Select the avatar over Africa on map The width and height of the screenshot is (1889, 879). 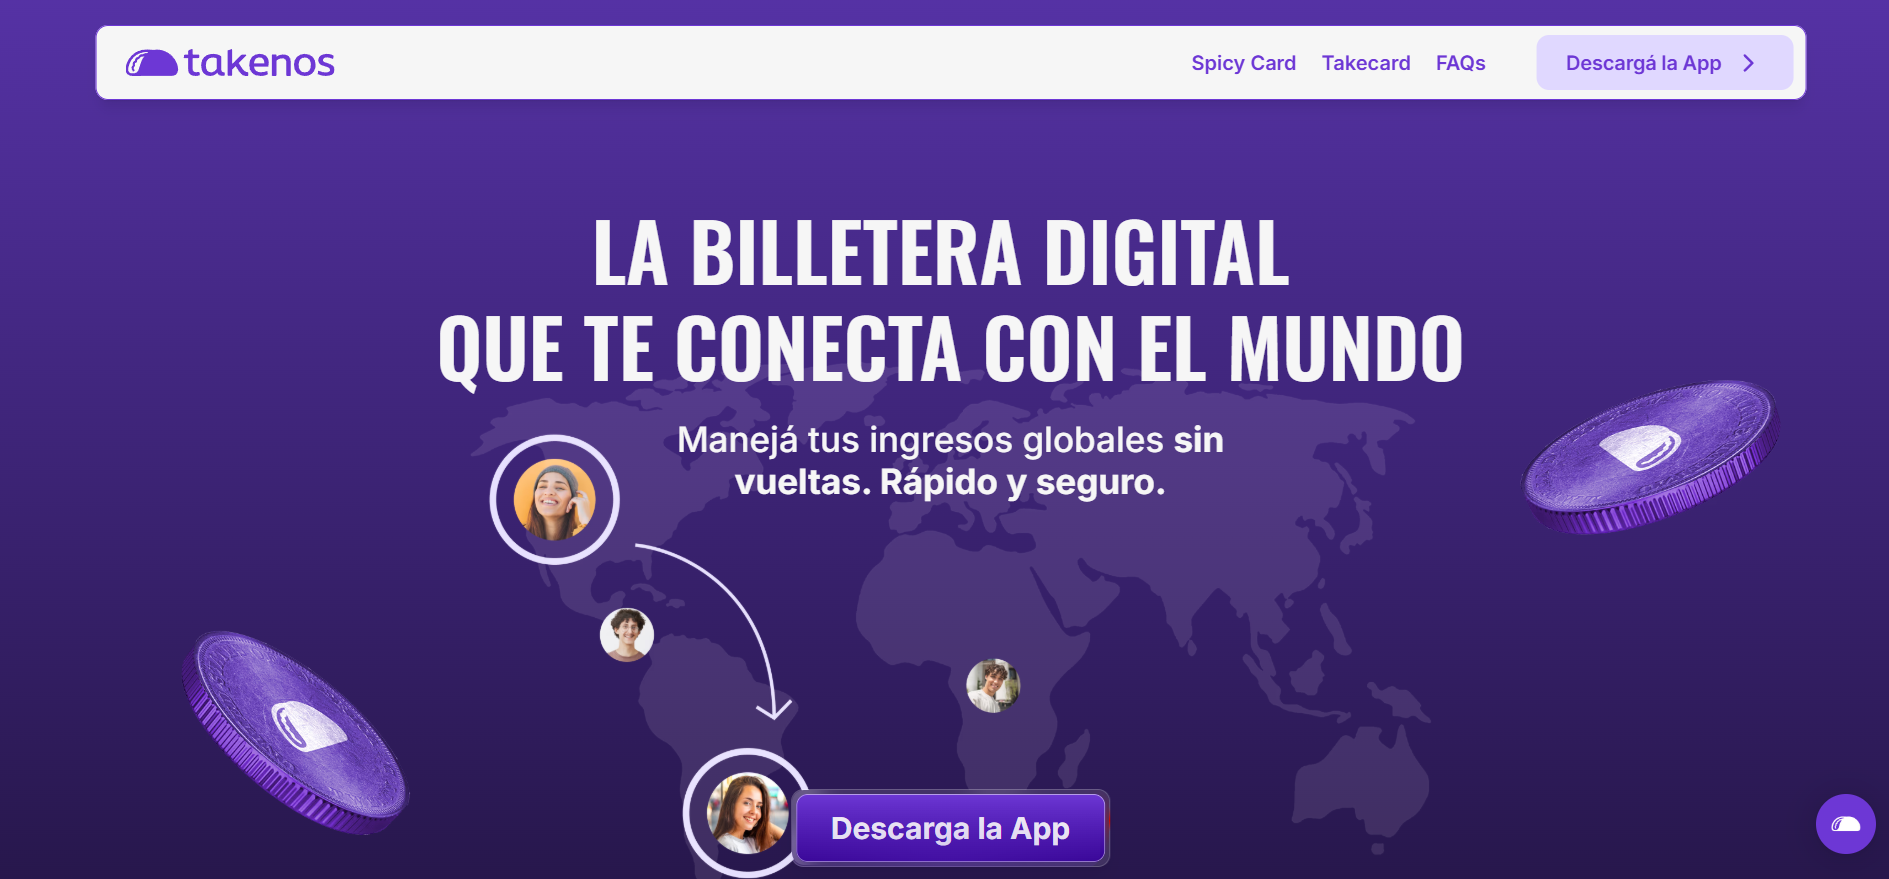pos(993,686)
